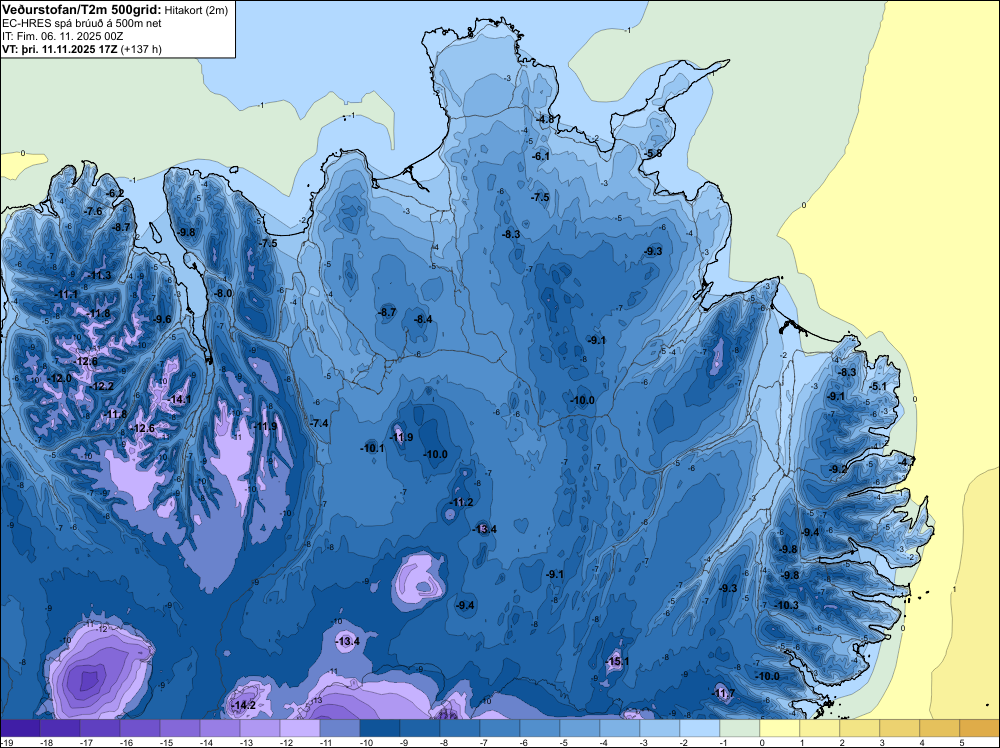
Task: Click the -11.2 temperature value
Action: tap(461, 502)
